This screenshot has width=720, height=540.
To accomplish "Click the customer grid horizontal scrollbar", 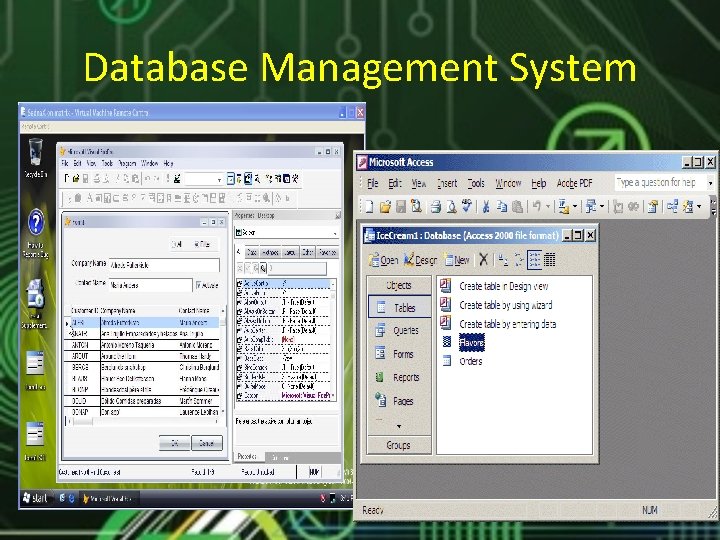I will [143, 421].
